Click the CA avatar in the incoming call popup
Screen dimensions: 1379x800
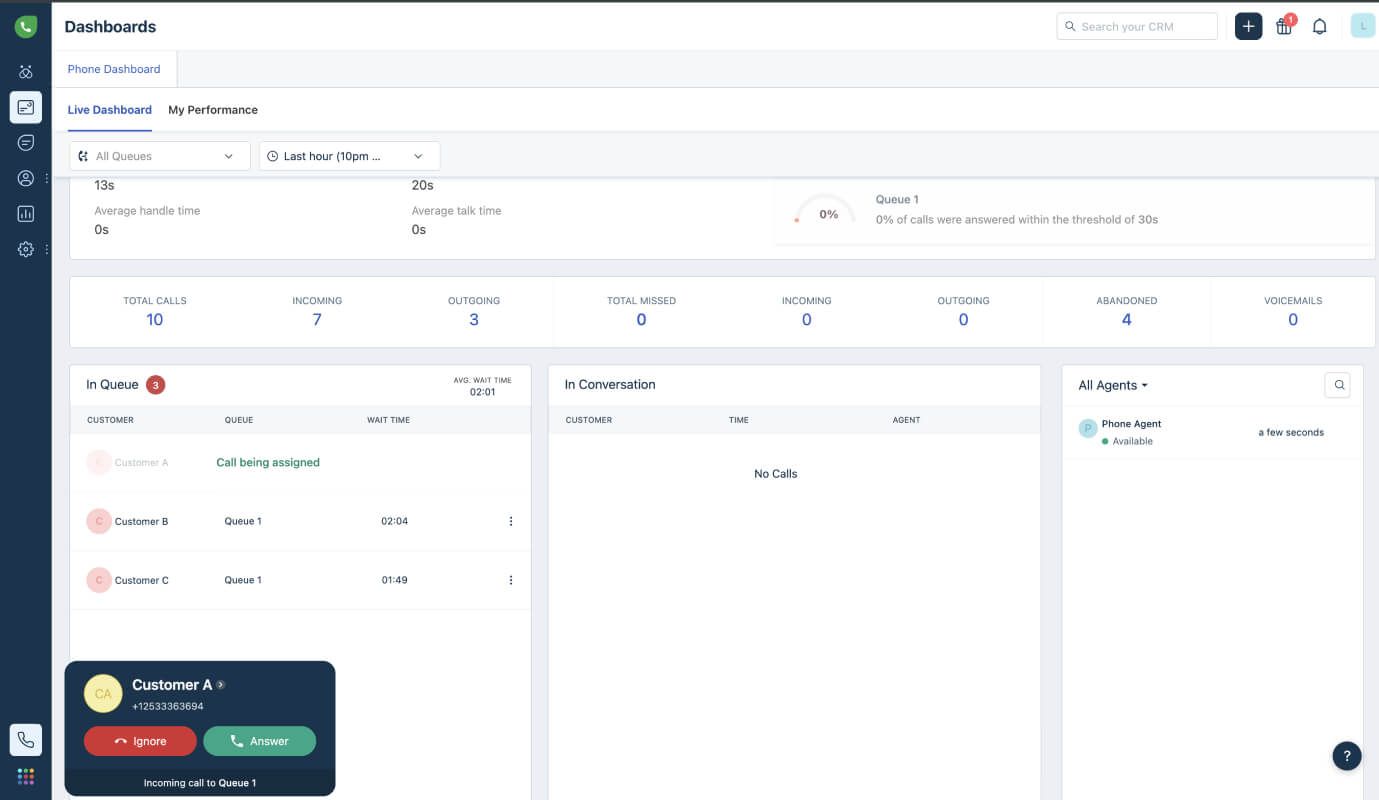pyautogui.click(x=103, y=694)
